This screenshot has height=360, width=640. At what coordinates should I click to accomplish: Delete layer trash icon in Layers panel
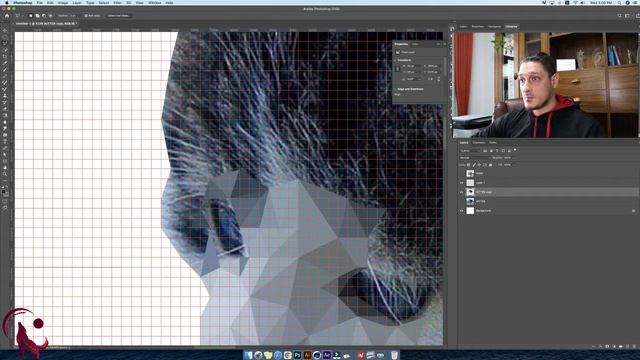point(635,346)
